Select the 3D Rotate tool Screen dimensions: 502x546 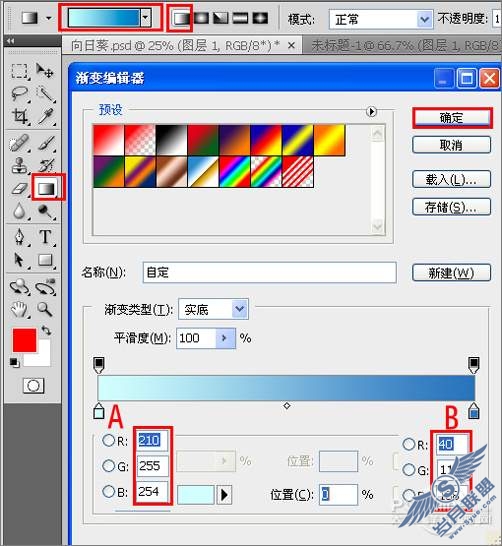(x=19, y=287)
